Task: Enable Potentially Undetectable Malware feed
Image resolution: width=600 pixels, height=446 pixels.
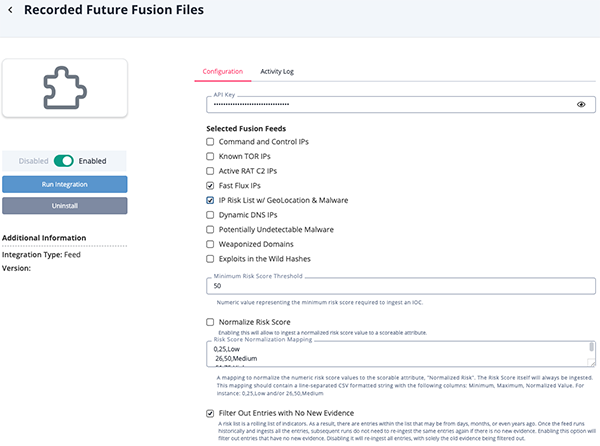Action: point(211,229)
